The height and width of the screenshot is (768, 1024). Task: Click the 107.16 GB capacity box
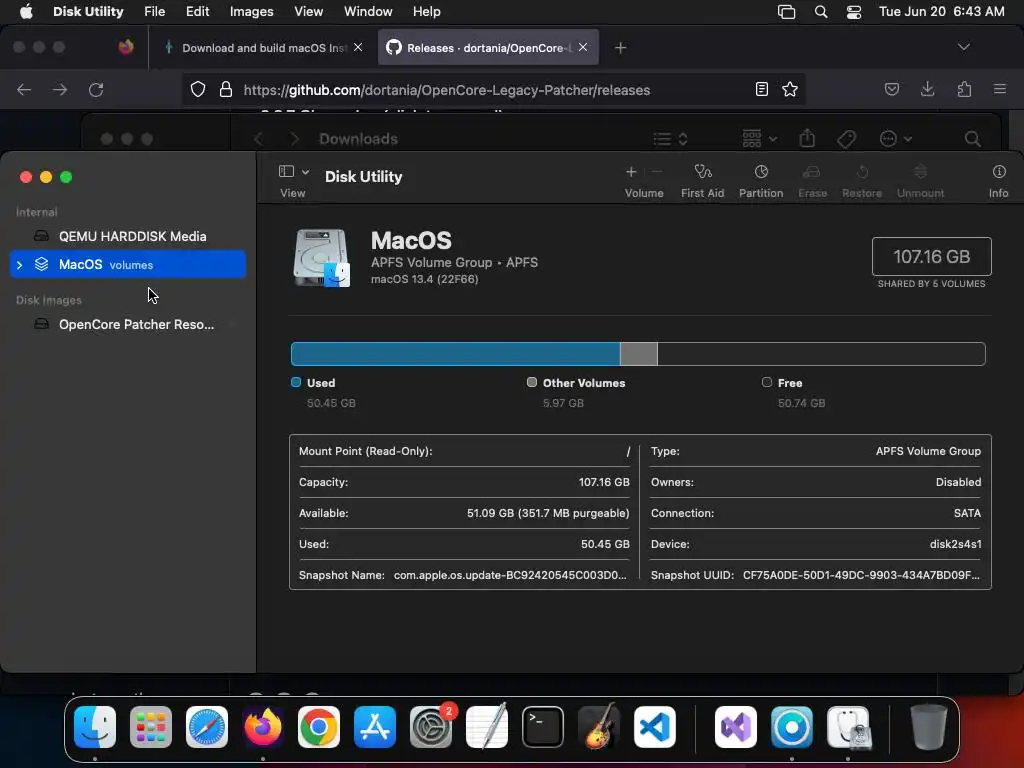coord(931,256)
